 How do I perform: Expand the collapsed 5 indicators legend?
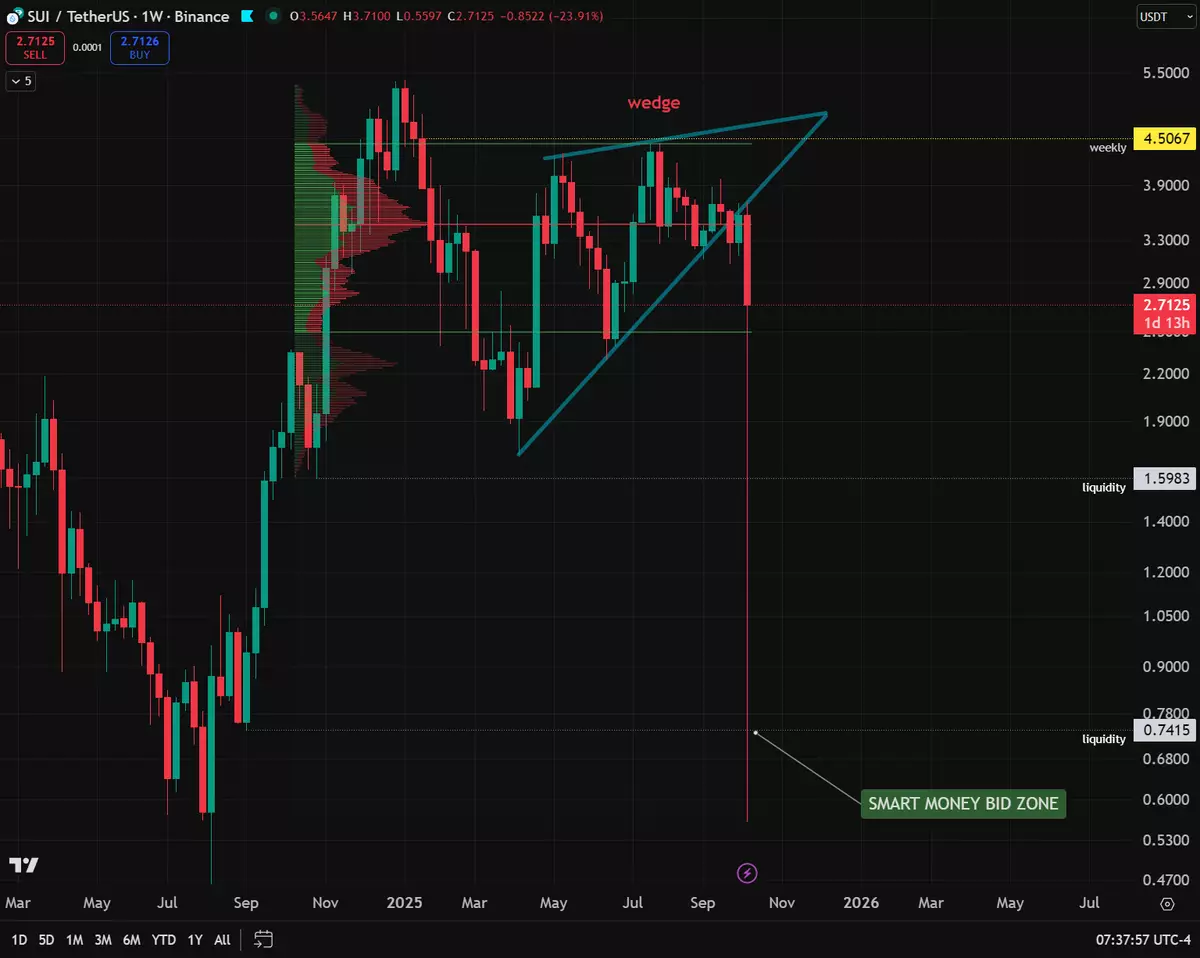click(21, 81)
